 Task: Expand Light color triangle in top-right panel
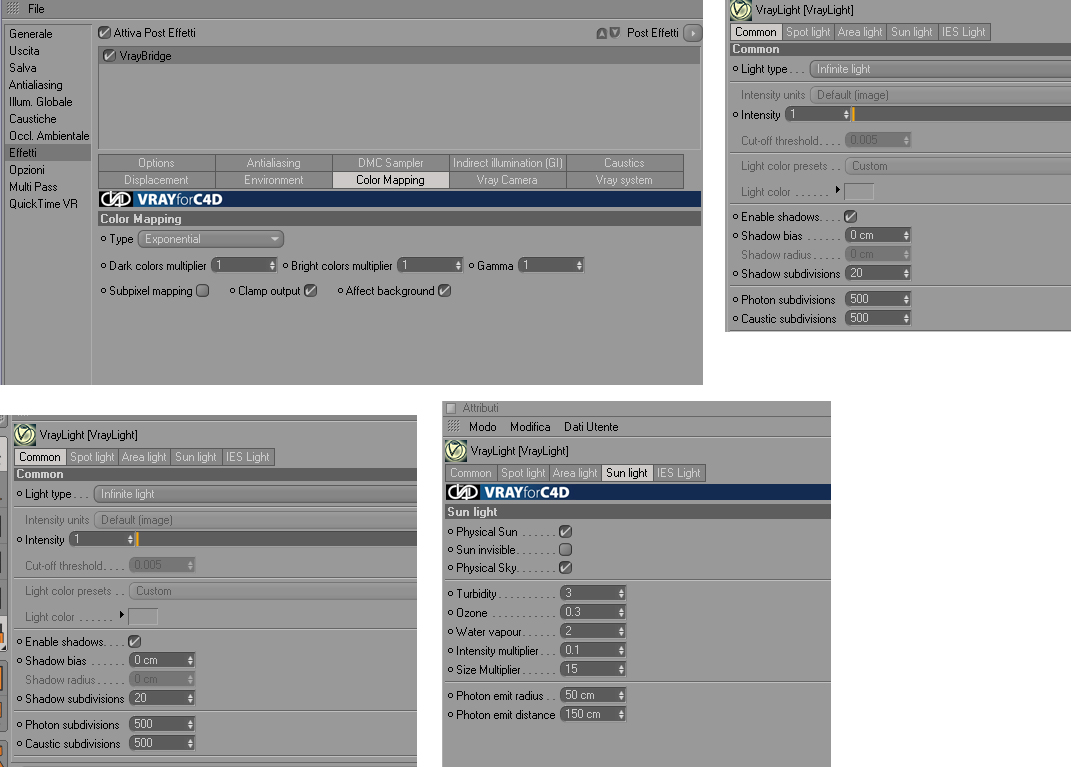(x=837, y=190)
